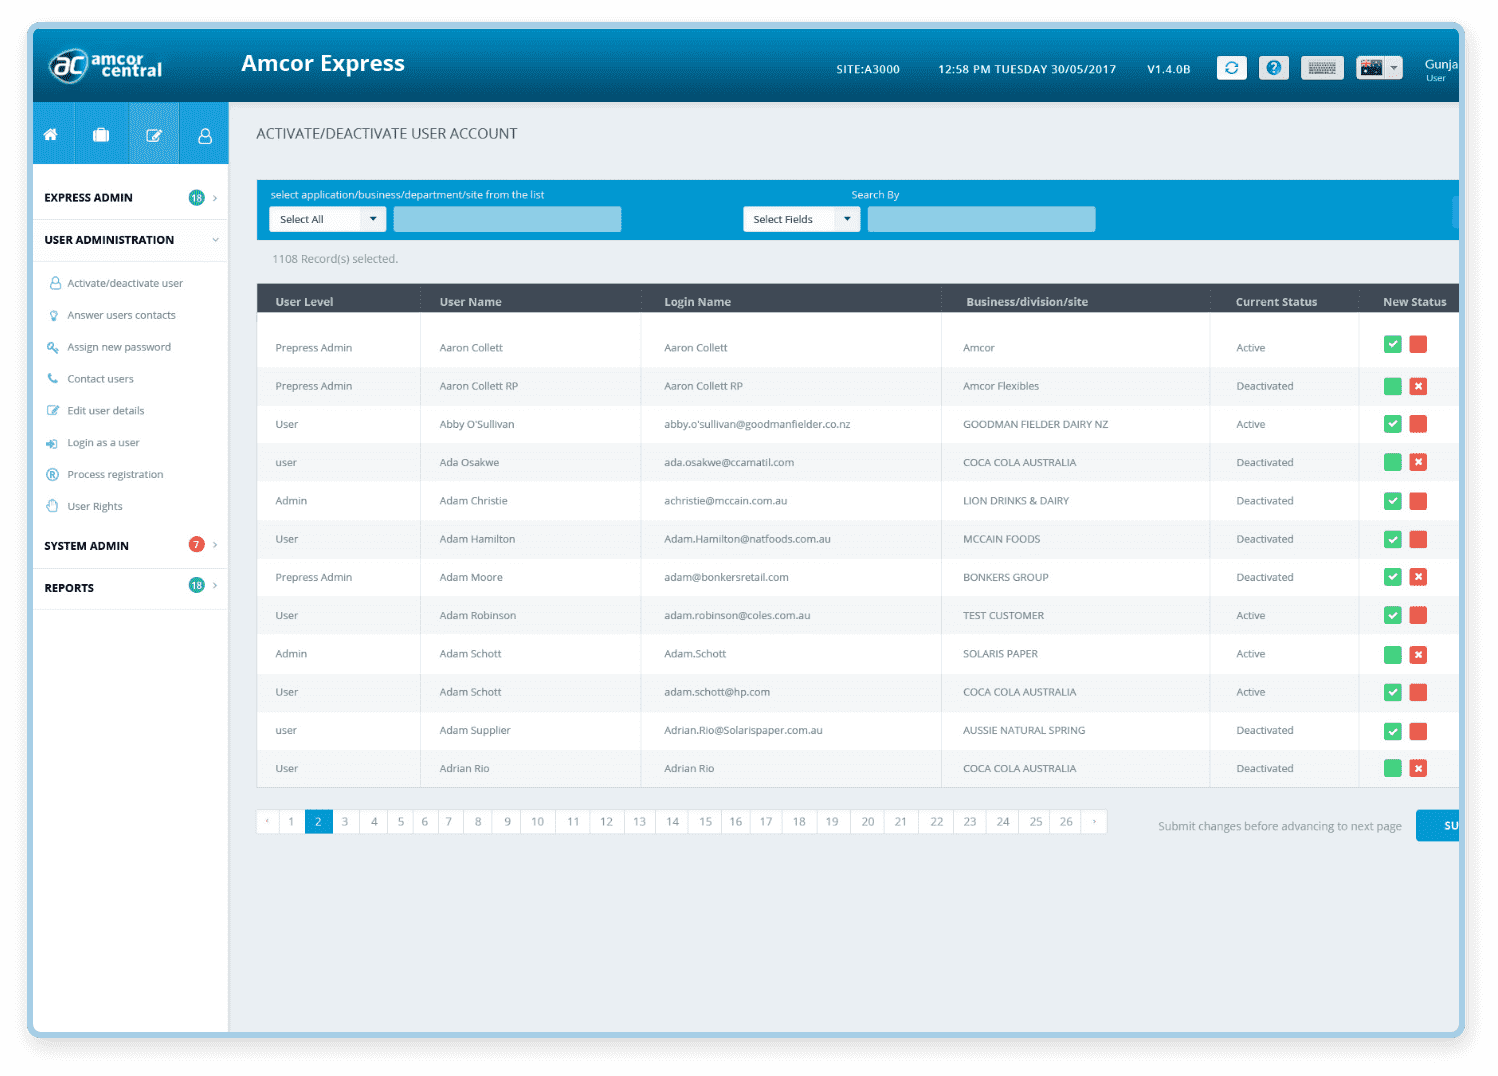
Task: Open User Rights menu item
Action: (95, 507)
